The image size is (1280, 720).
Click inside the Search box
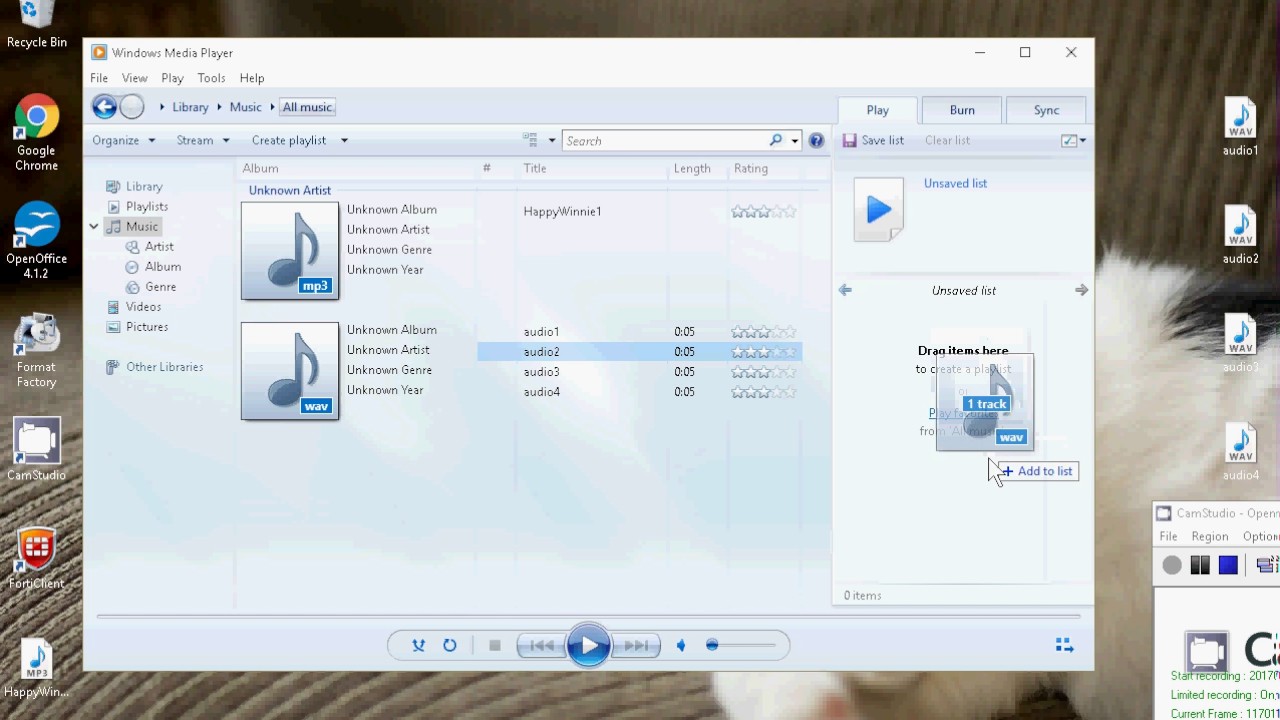[665, 141]
